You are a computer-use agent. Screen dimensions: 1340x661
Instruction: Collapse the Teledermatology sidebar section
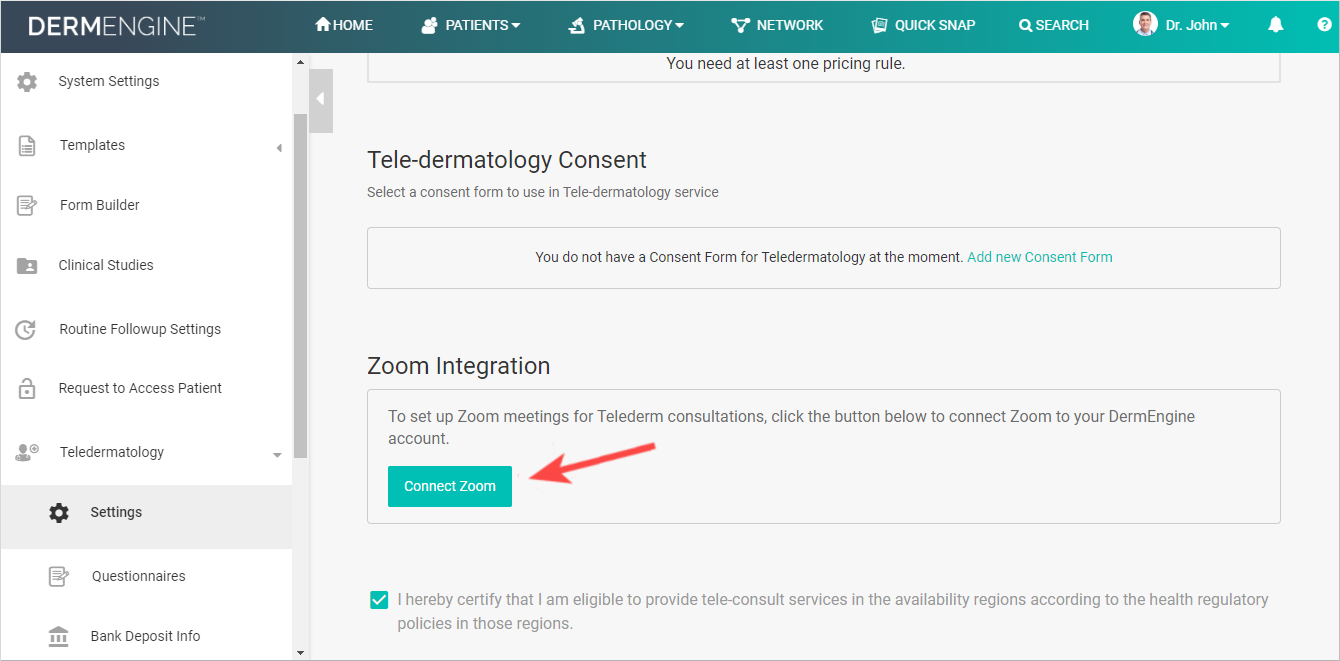pos(277,454)
